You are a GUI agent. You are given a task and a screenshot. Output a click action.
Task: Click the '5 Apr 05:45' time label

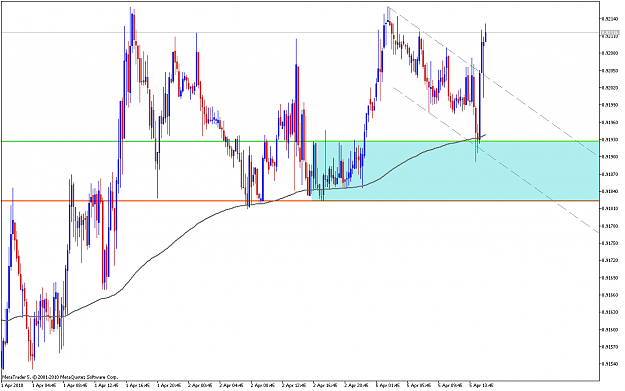(x=418, y=385)
